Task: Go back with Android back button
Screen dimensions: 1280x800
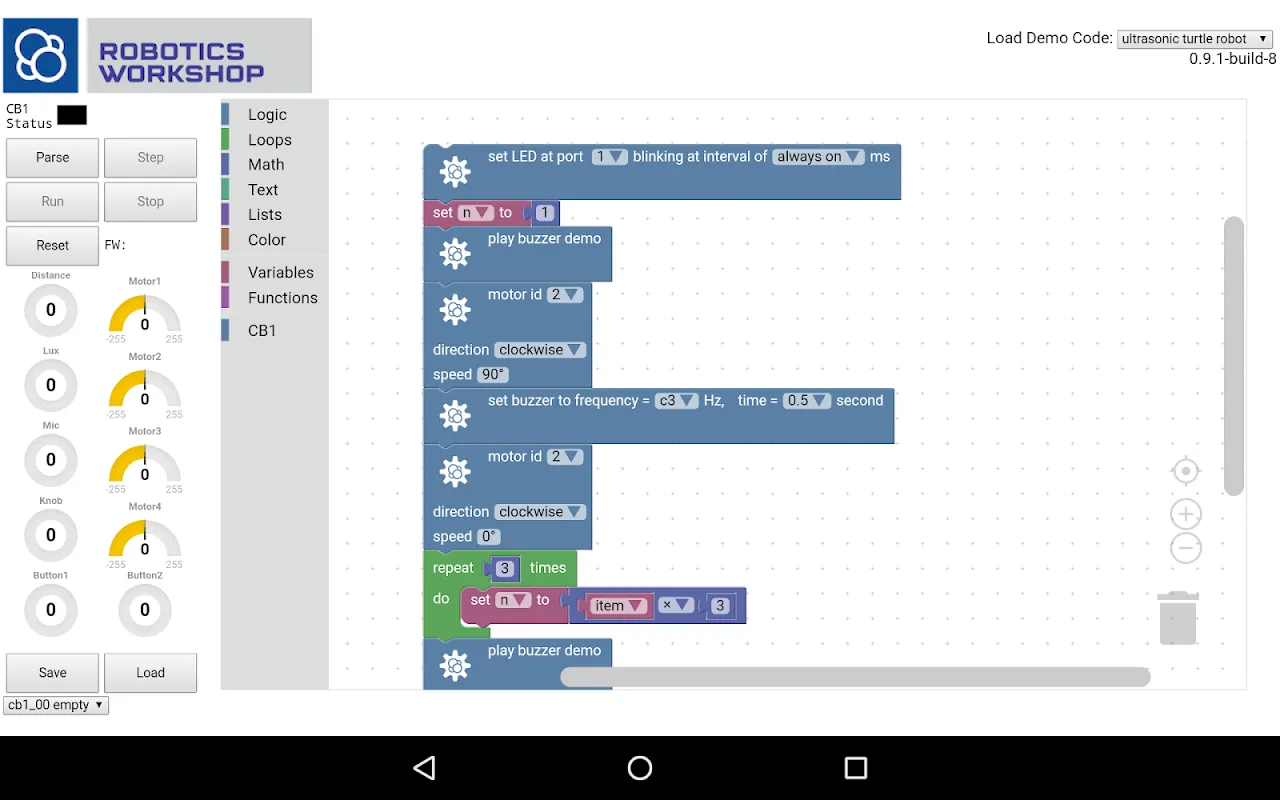Action: pos(424,768)
